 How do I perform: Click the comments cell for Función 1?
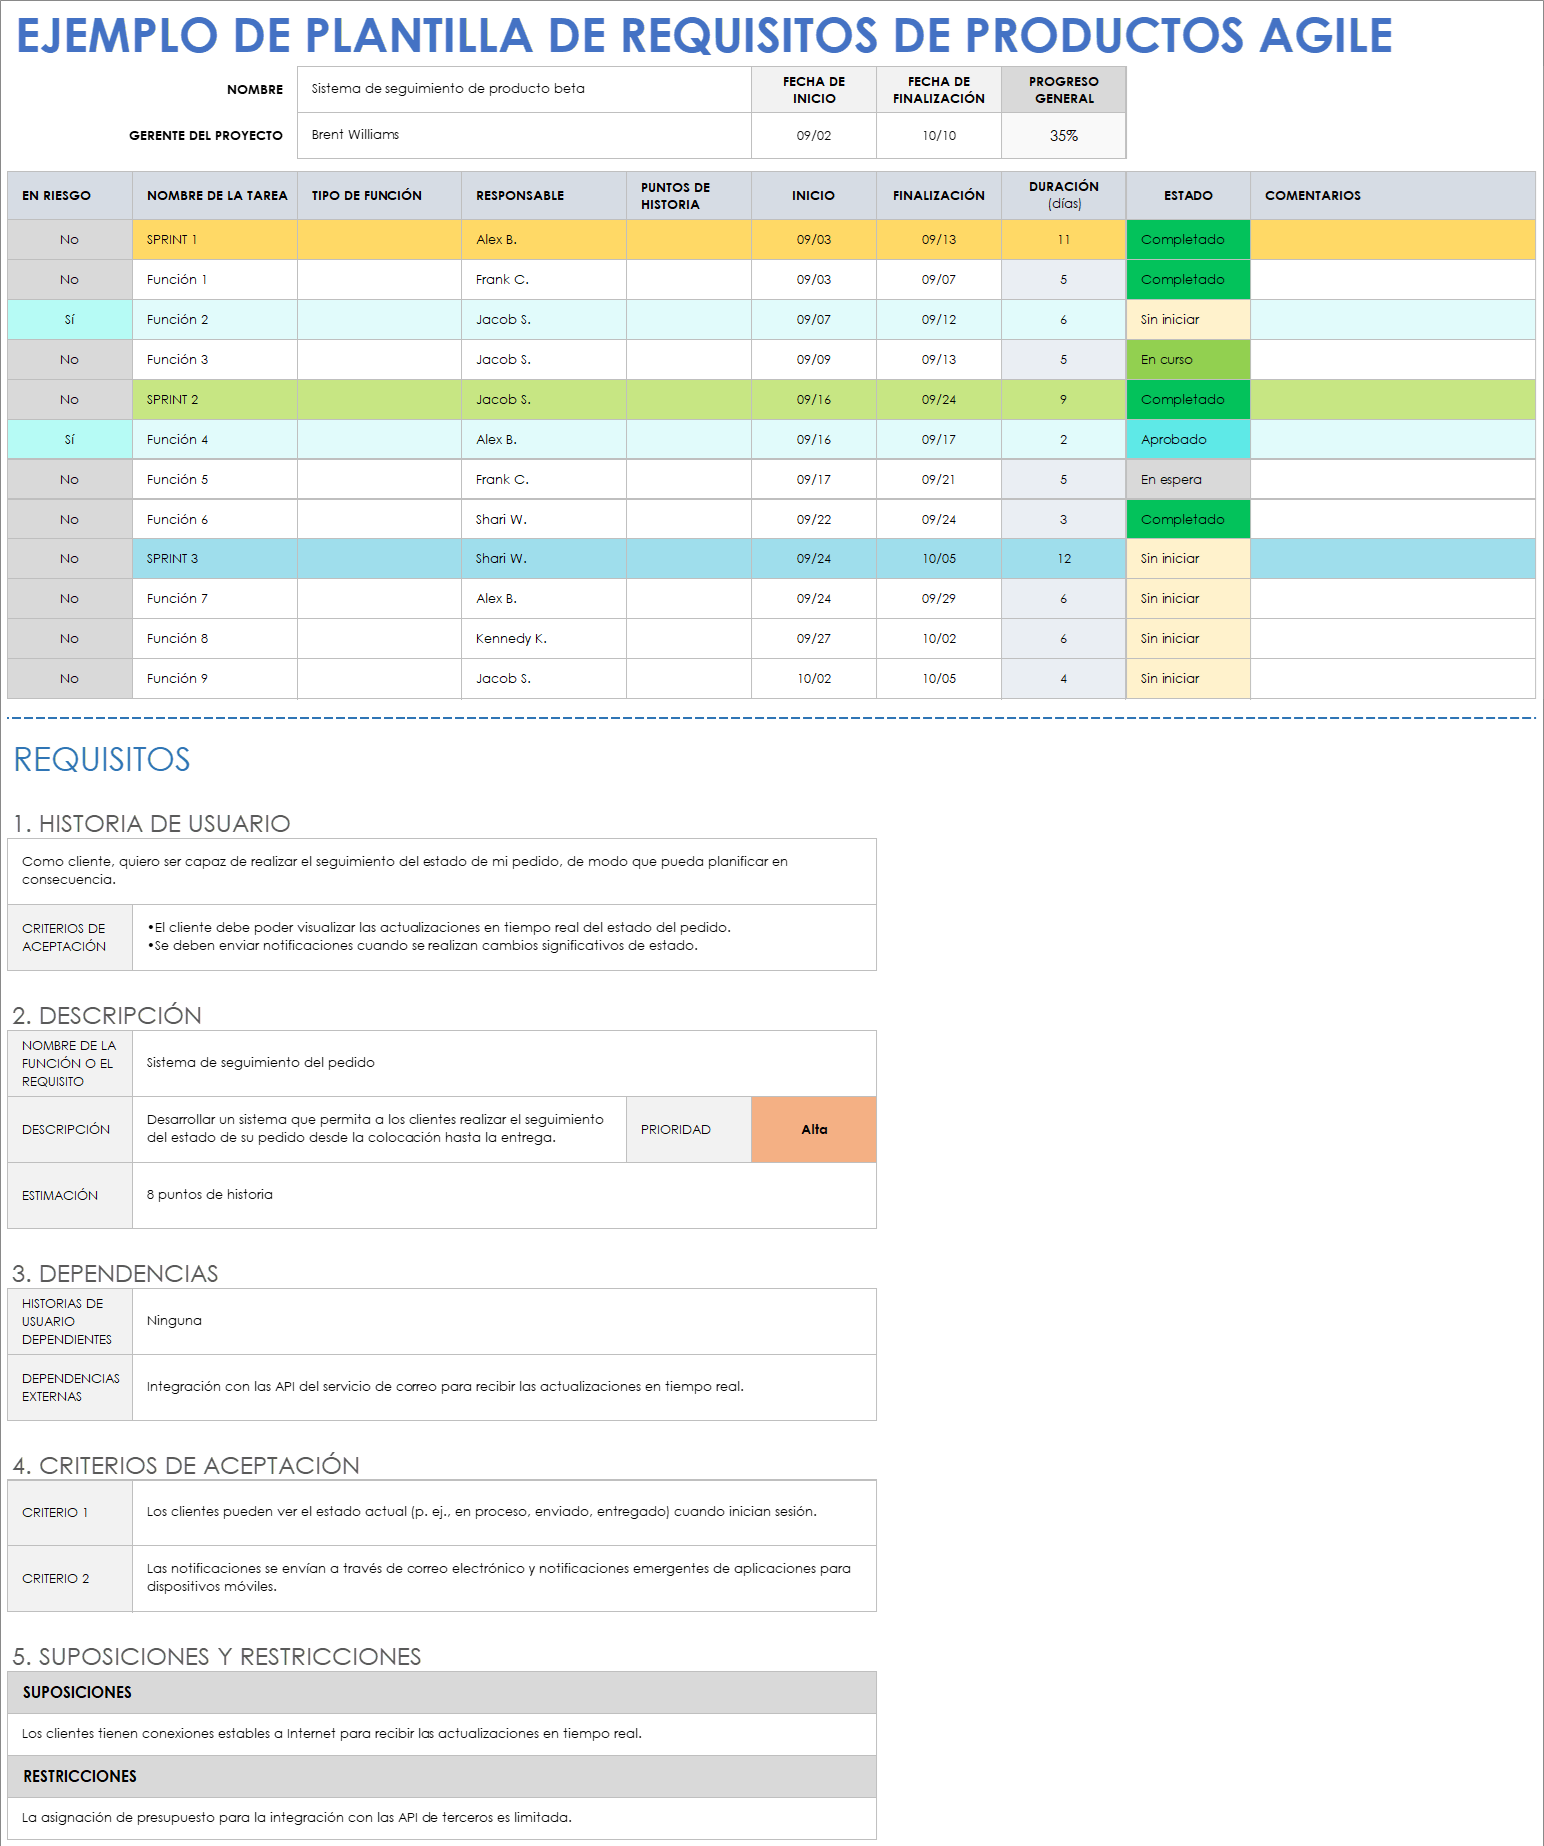(1393, 280)
